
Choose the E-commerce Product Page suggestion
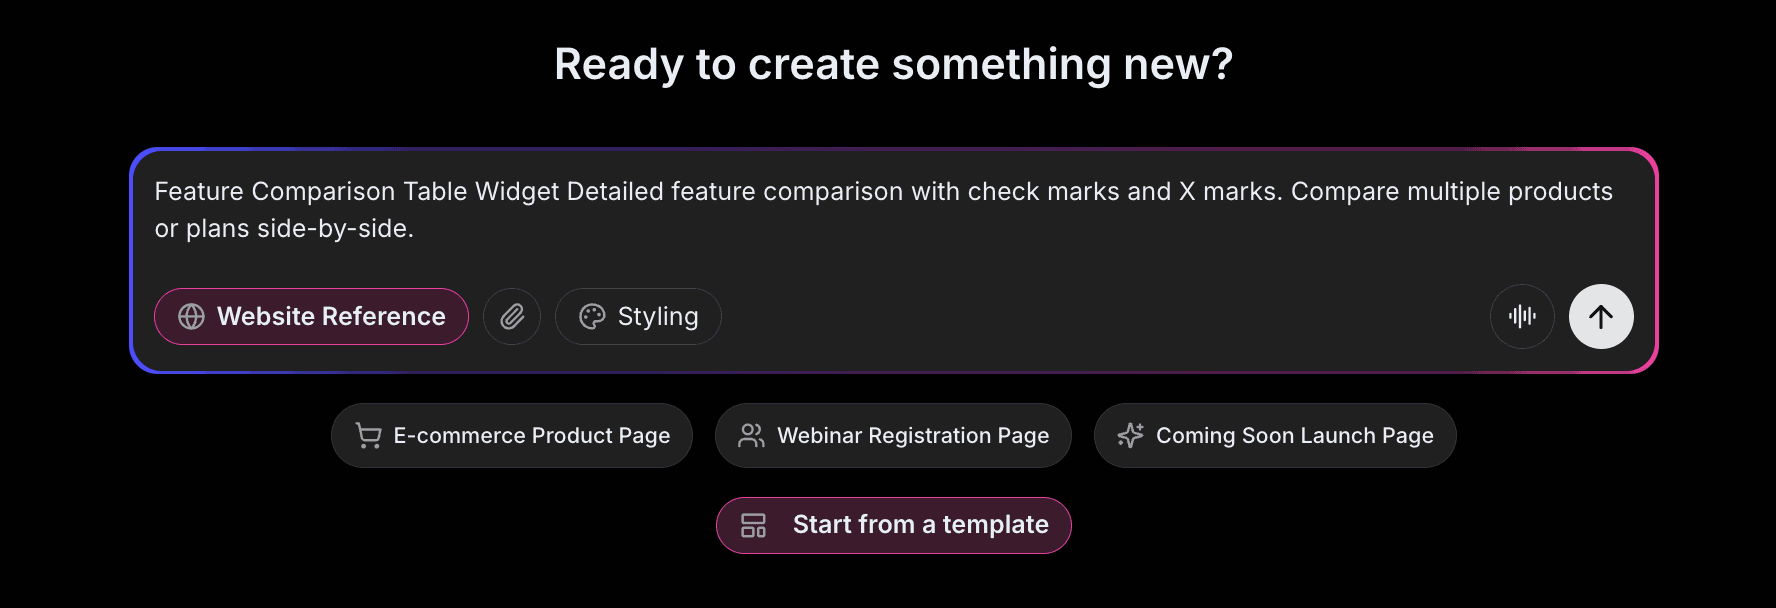point(511,435)
